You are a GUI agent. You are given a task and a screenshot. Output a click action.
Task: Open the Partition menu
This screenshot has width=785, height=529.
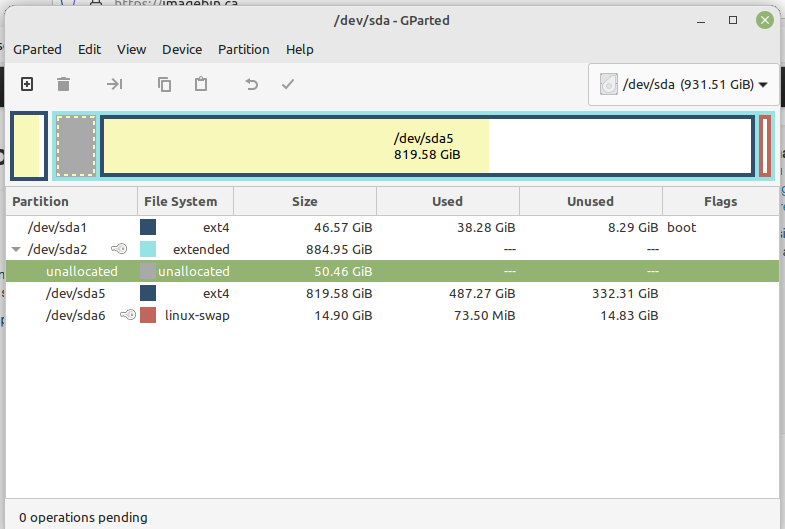click(x=244, y=50)
